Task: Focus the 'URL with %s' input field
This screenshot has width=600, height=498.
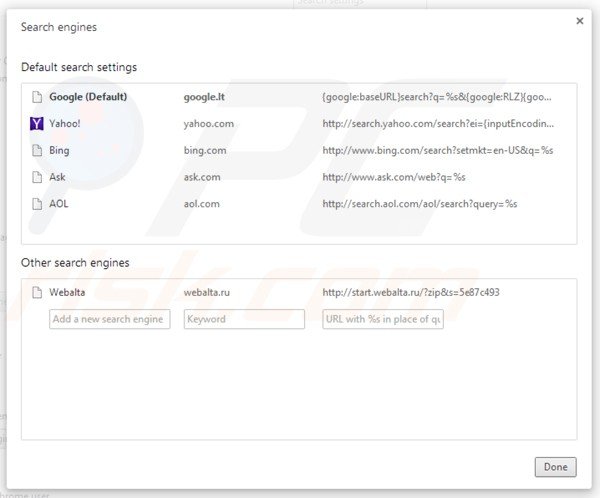Action: [x=383, y=319]
